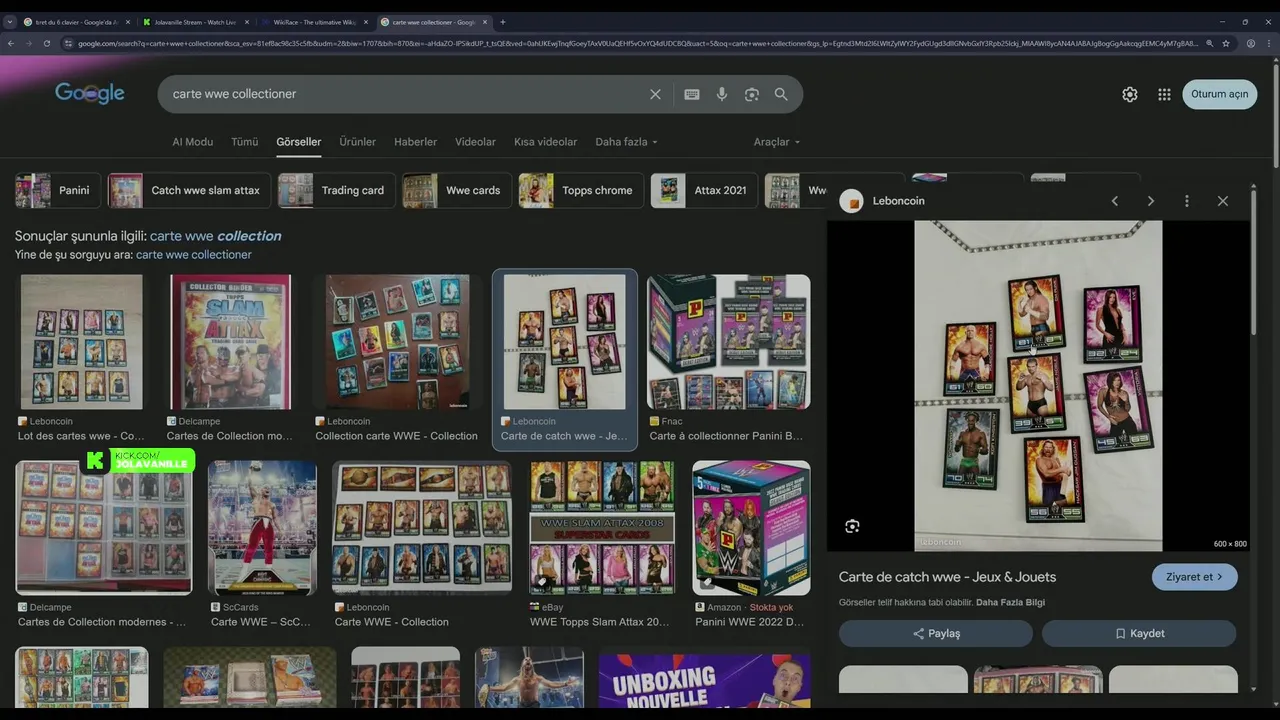
Task: Close the Jolavanille Stream tab
Action: 247,22
